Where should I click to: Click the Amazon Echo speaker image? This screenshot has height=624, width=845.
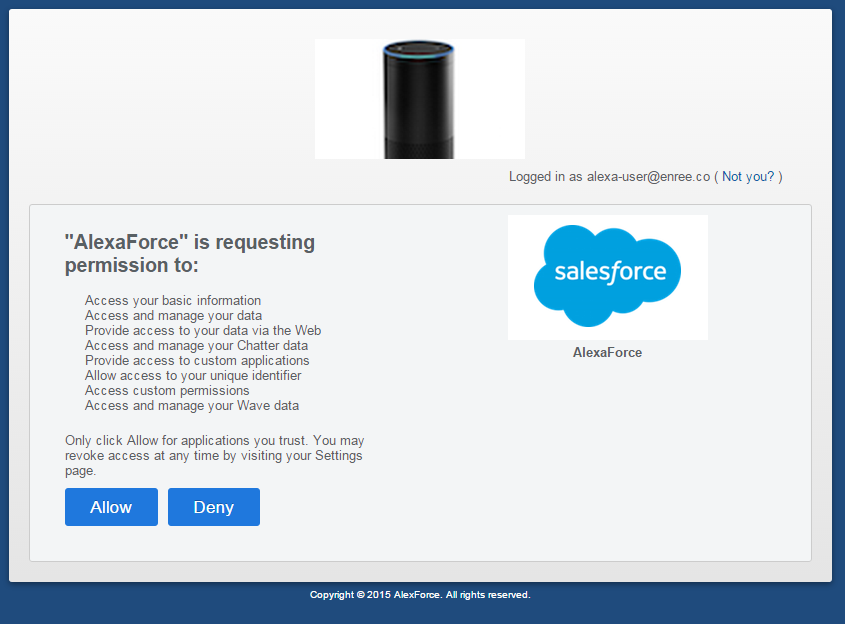(419, 99)
